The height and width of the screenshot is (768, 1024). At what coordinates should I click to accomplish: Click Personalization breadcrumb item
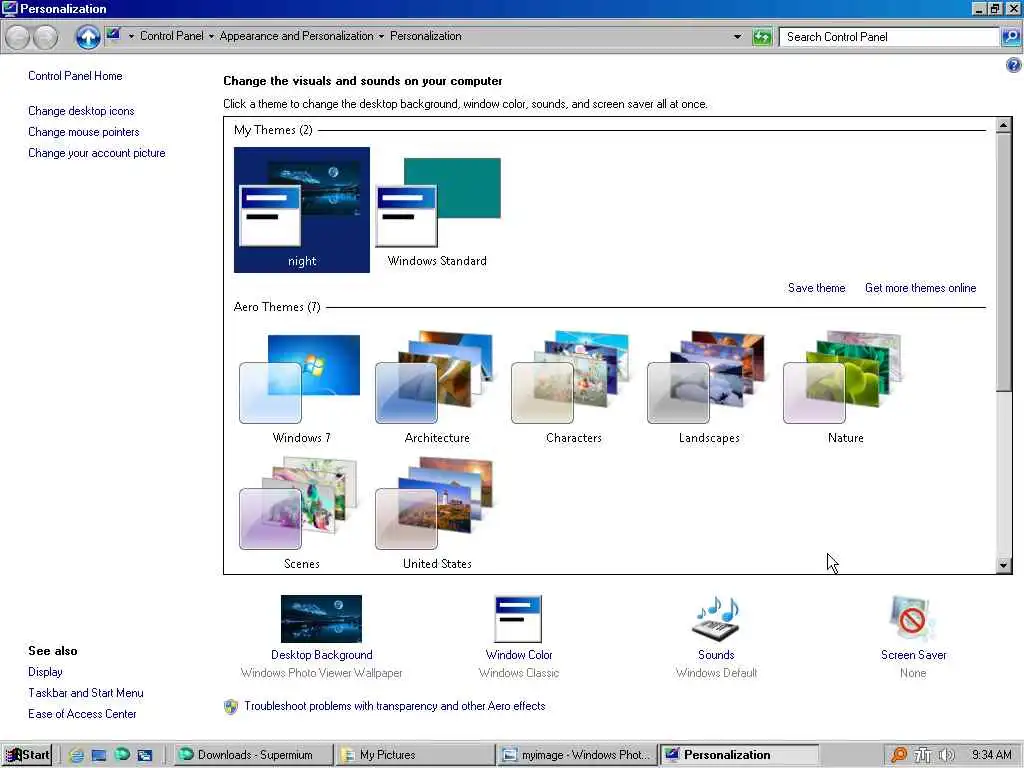[x=426, y=36]
